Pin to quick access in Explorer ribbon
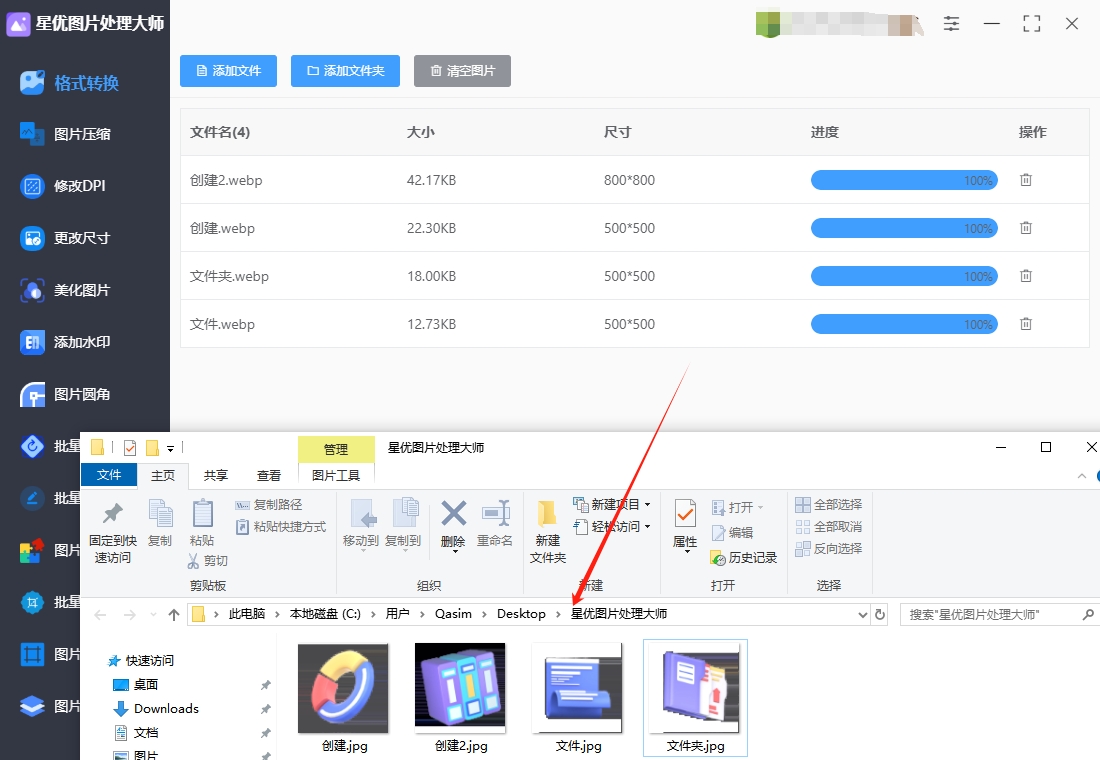This screenshot has width=1100, height=760. click(x=112, y=532)
